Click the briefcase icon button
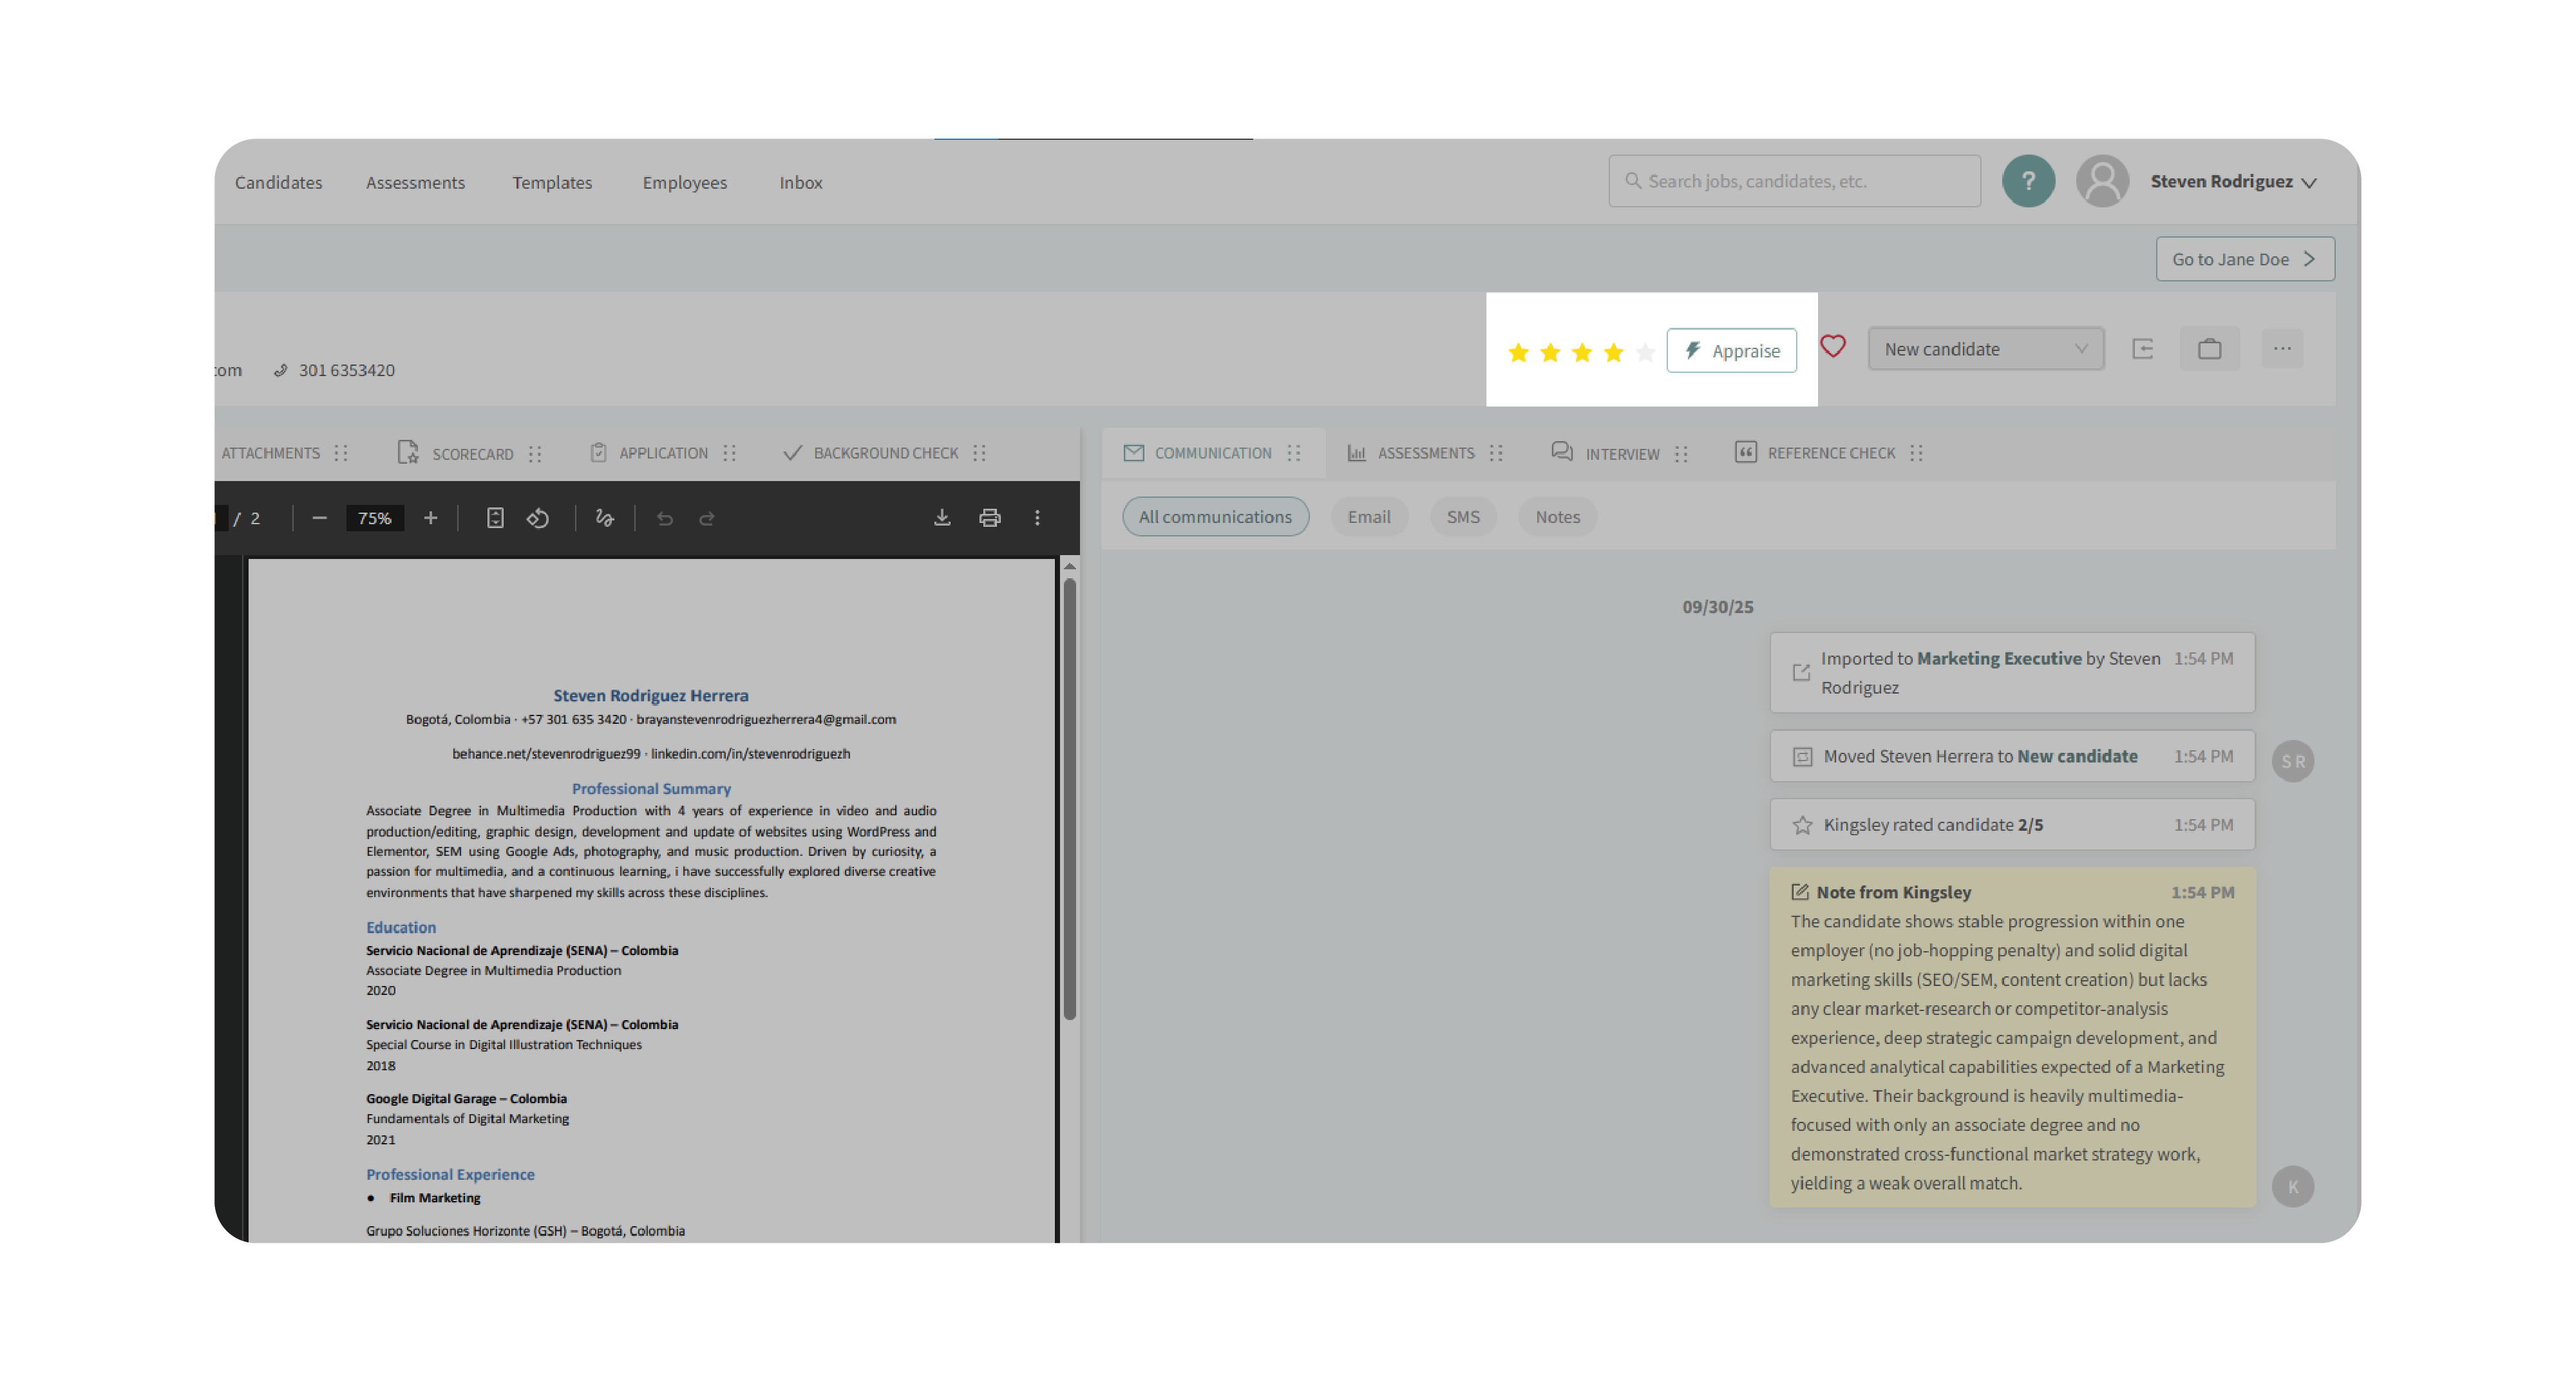2576x1382 pixels. click(x=2209, y=349)
